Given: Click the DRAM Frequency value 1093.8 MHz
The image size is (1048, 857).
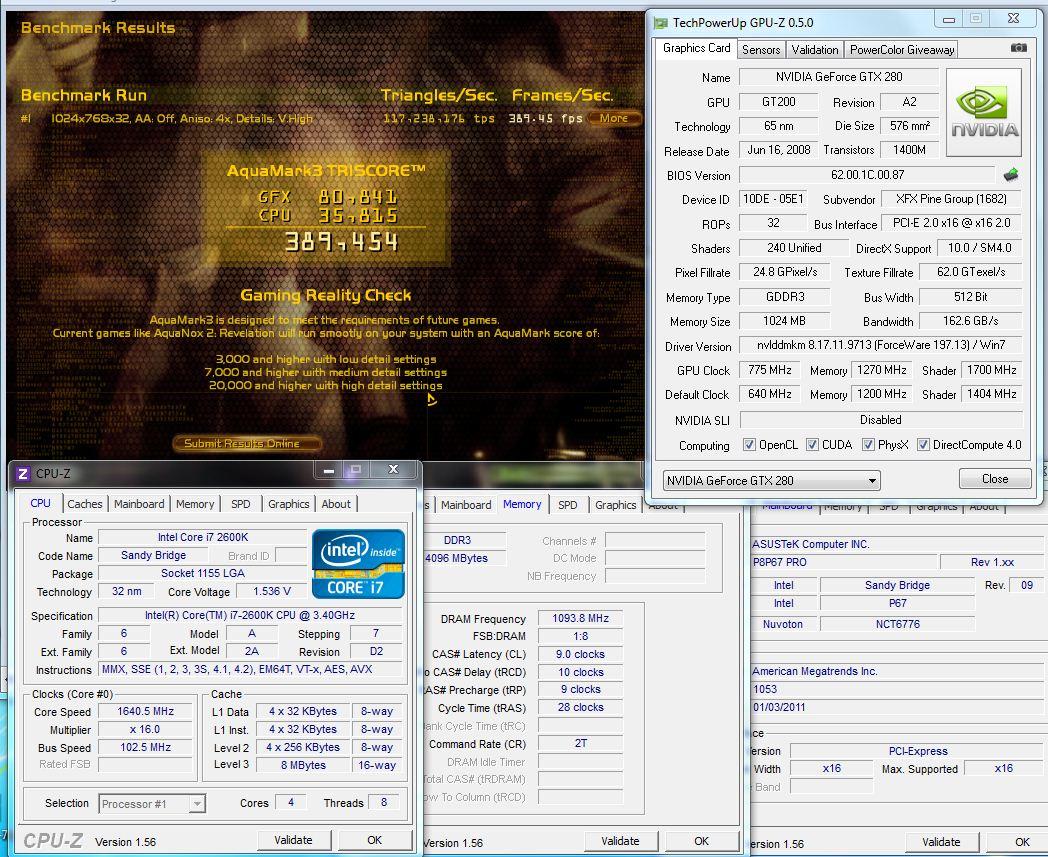Looking at the screenshot, I should (x=580, y=618).
